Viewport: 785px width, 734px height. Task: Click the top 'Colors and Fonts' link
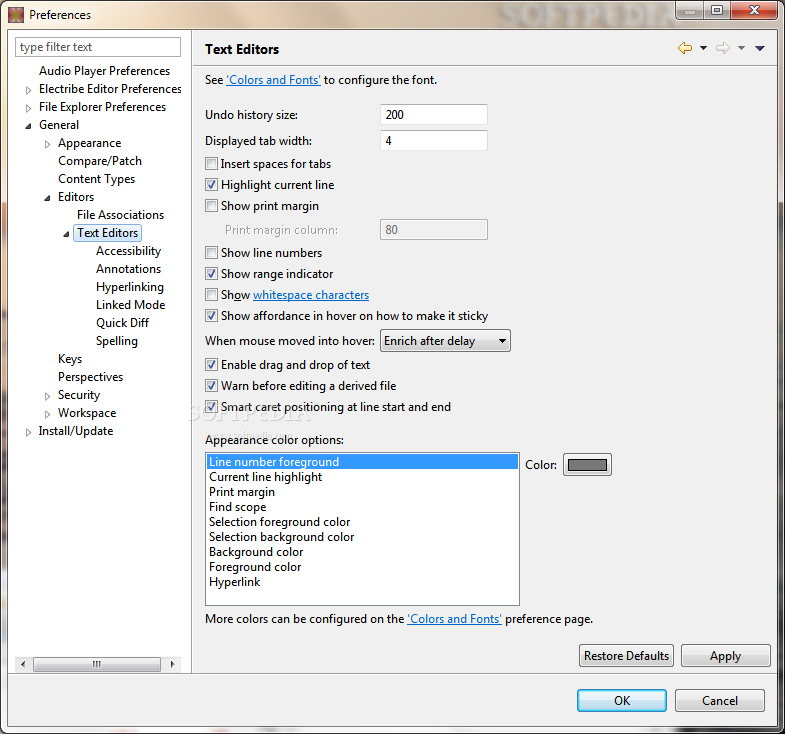[273, 80]
